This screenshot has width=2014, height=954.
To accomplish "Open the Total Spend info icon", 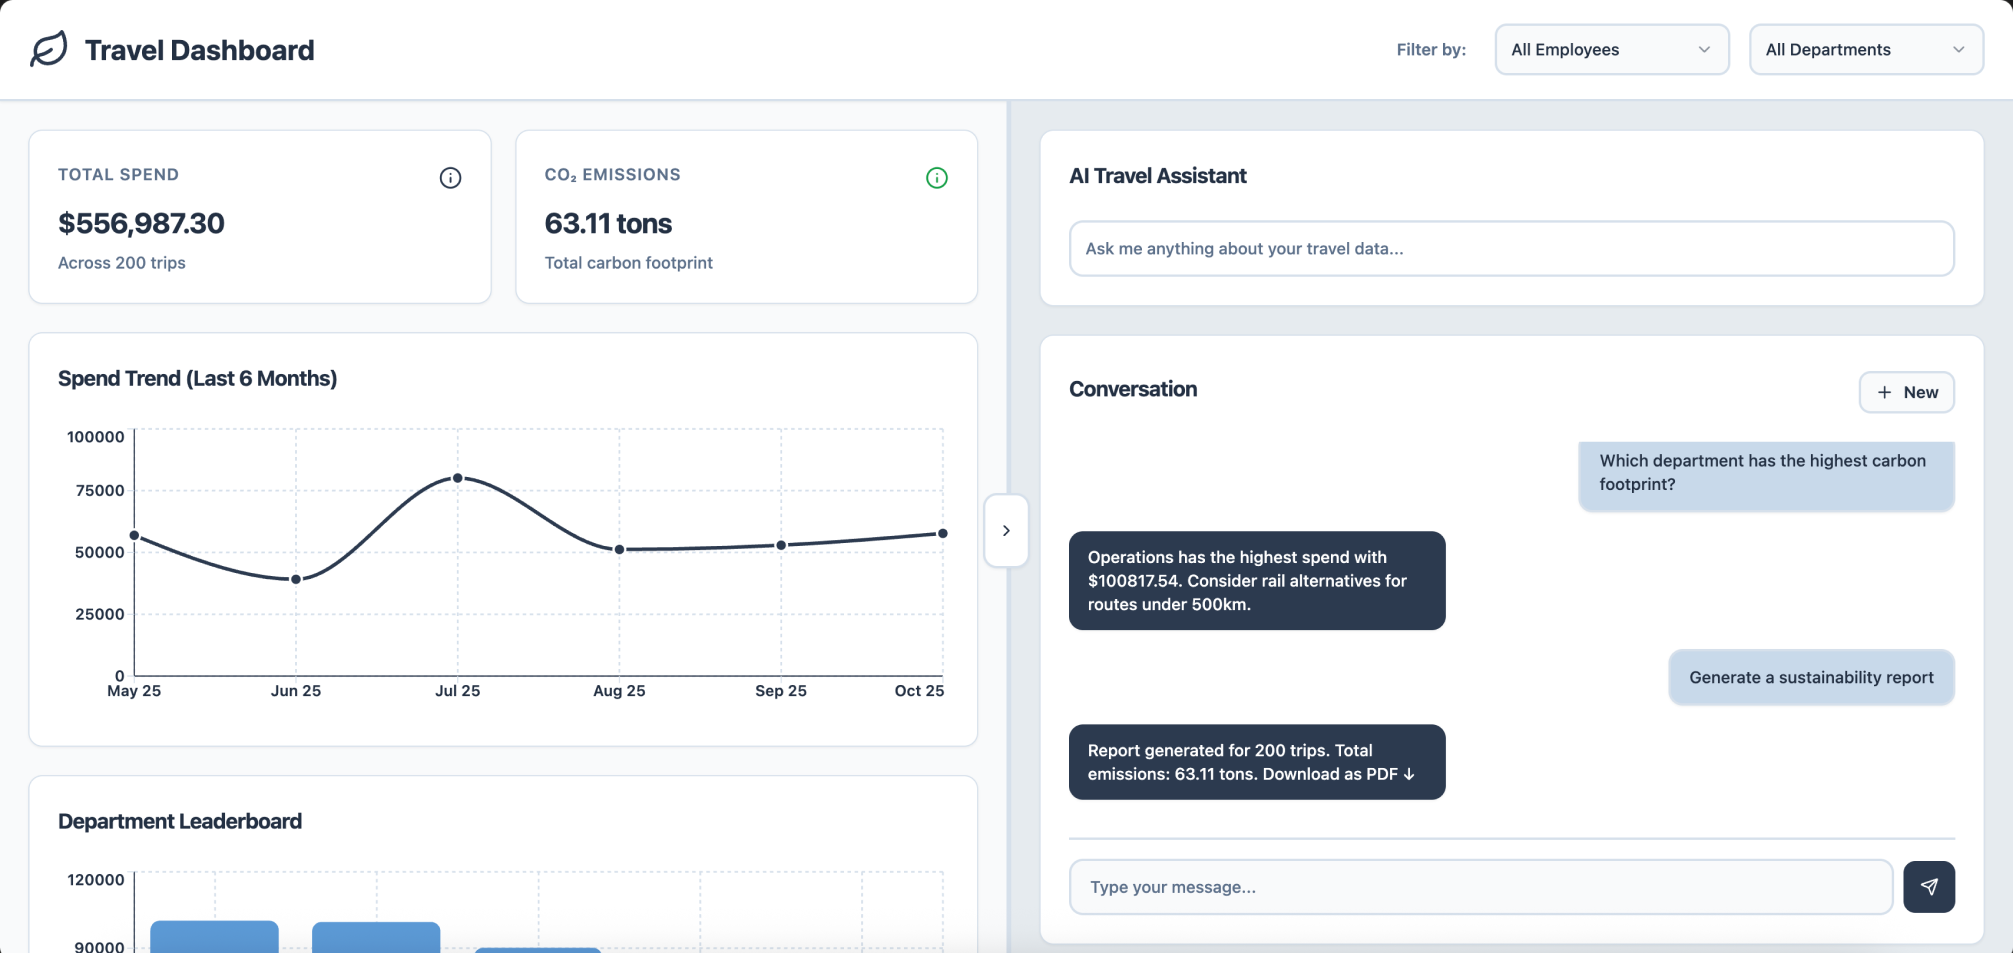I will coord(450,178).
